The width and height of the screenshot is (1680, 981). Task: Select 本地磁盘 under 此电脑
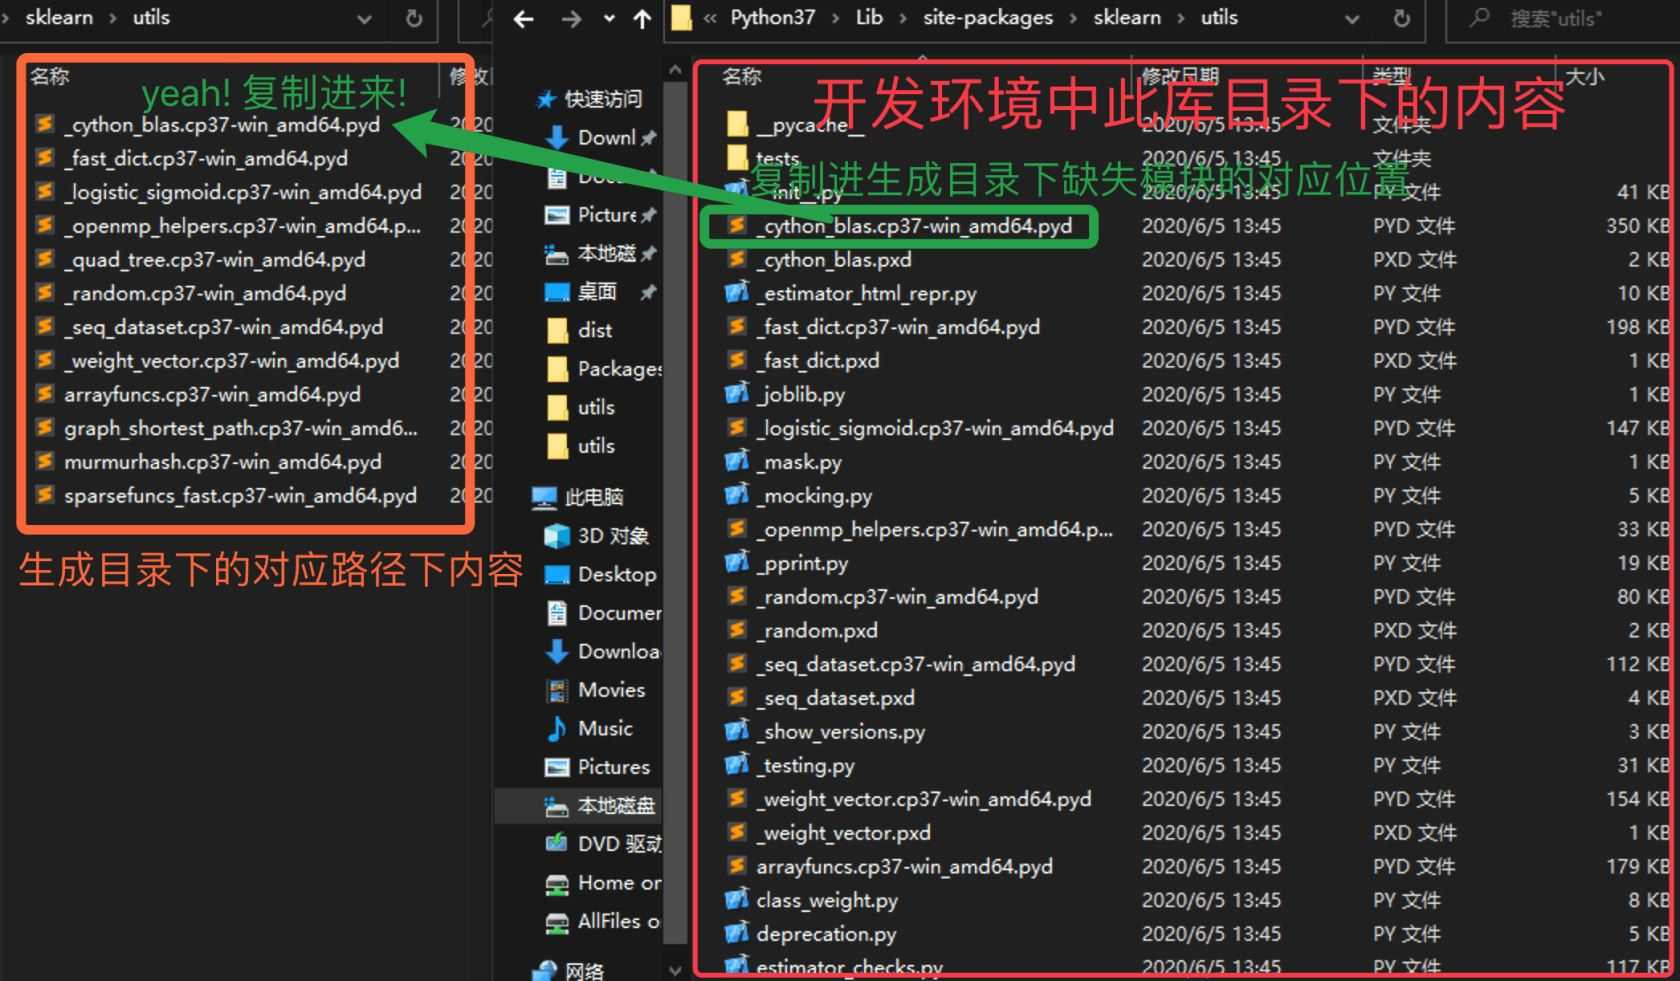[598, 805]
